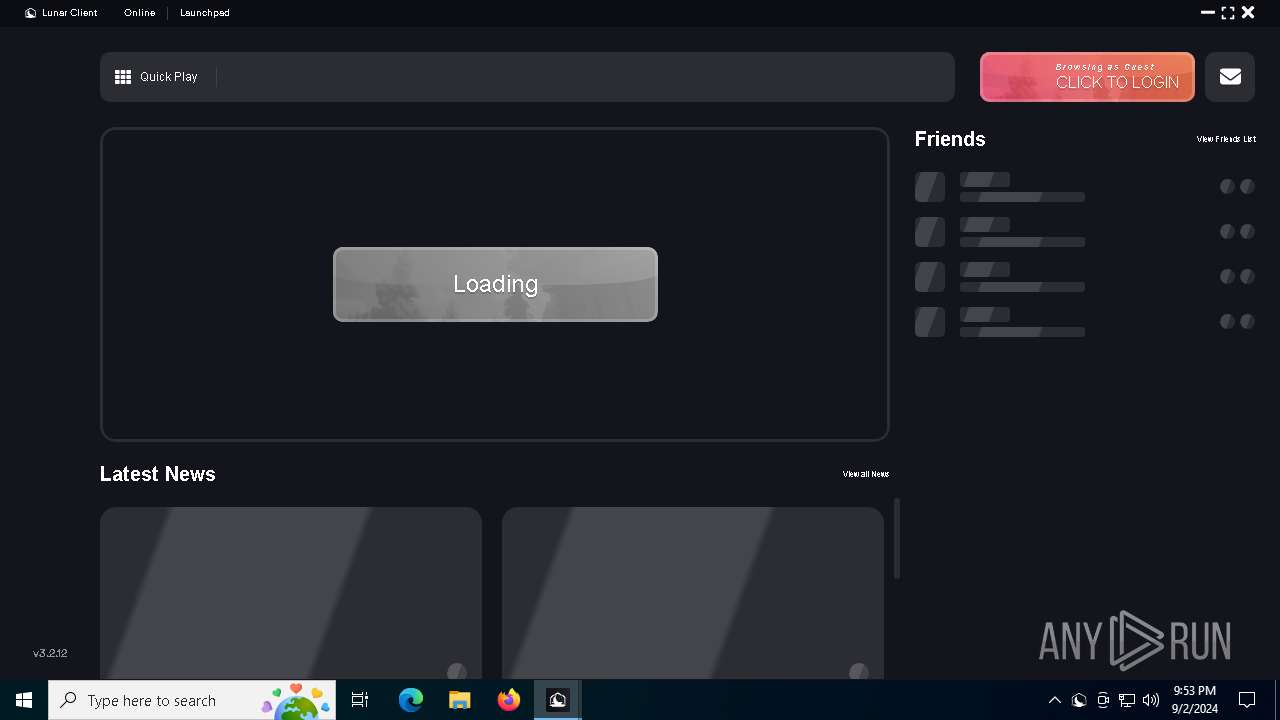Click the Lunar Client logo in title bar
The height and width of the screenshot is (720, 1280).
point(31,13)
